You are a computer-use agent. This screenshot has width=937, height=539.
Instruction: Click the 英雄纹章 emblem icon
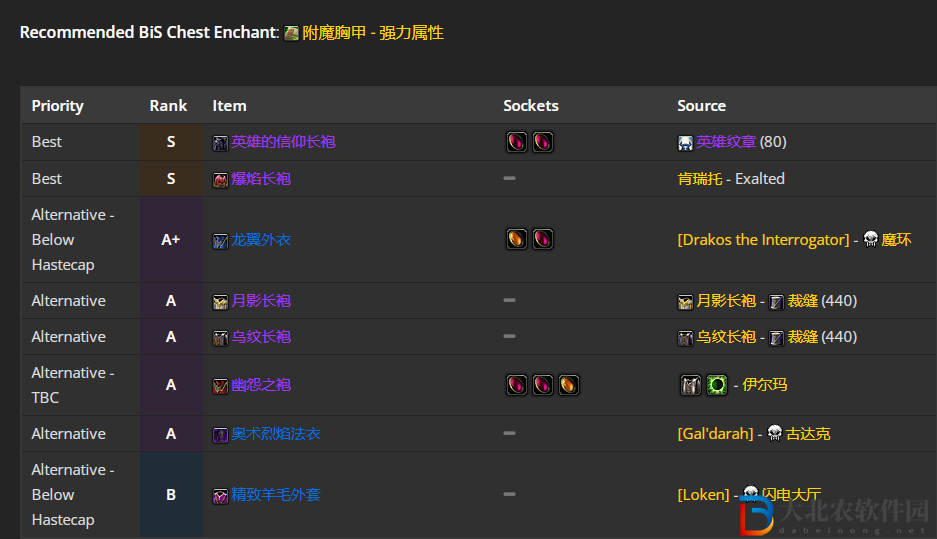[x=685, y=143]
